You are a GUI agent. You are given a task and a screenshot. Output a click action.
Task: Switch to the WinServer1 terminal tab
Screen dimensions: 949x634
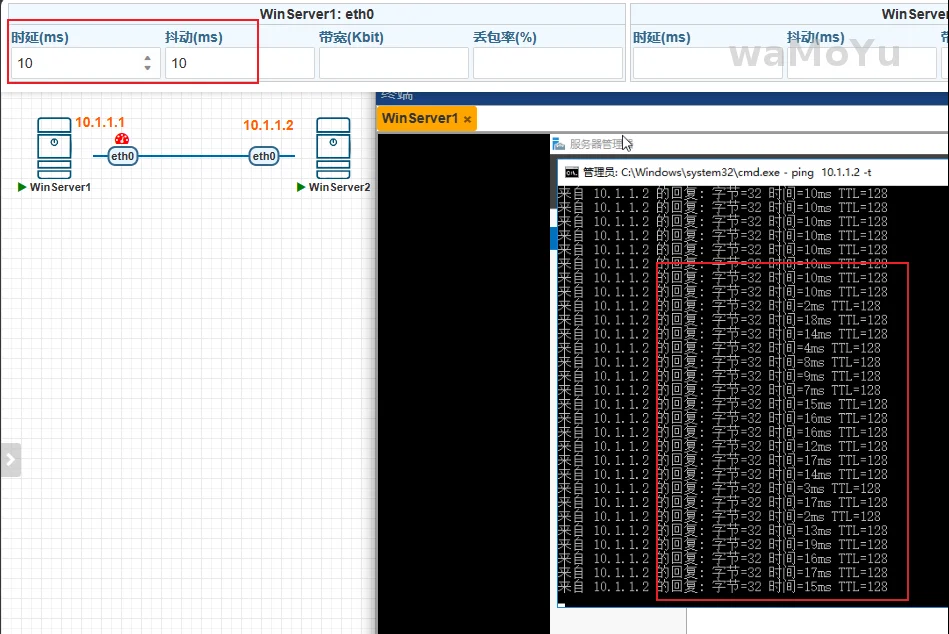(x=420, y=118)
